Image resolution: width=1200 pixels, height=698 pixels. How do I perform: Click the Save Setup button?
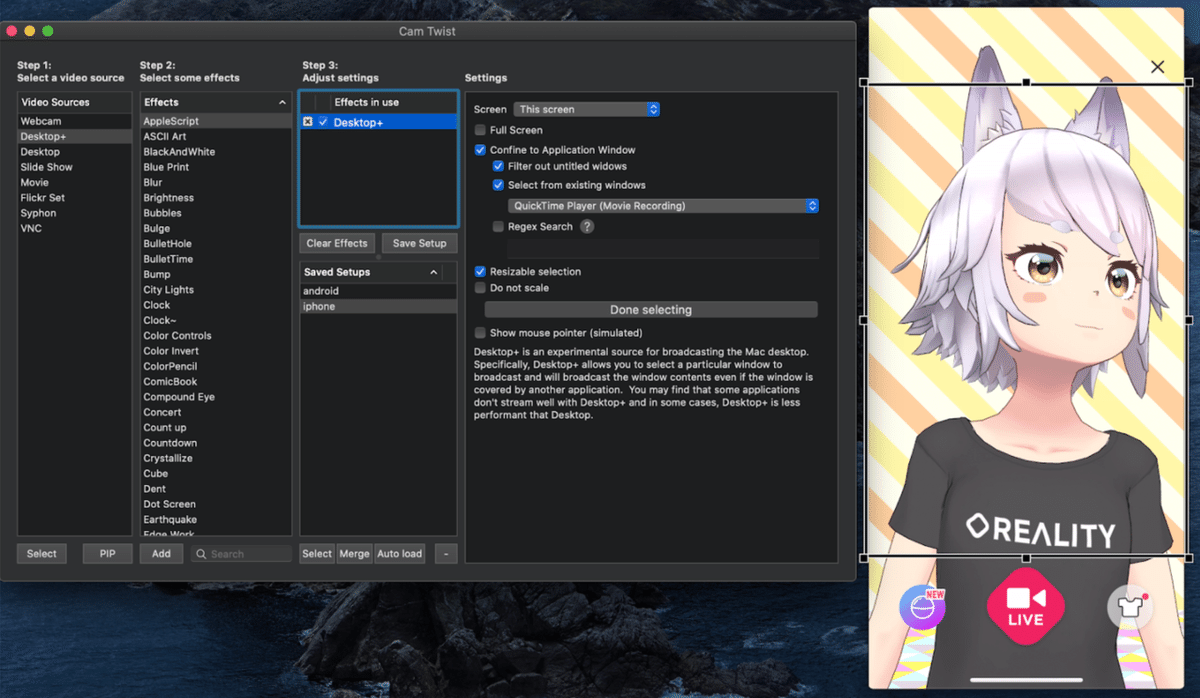coord(420,243)
